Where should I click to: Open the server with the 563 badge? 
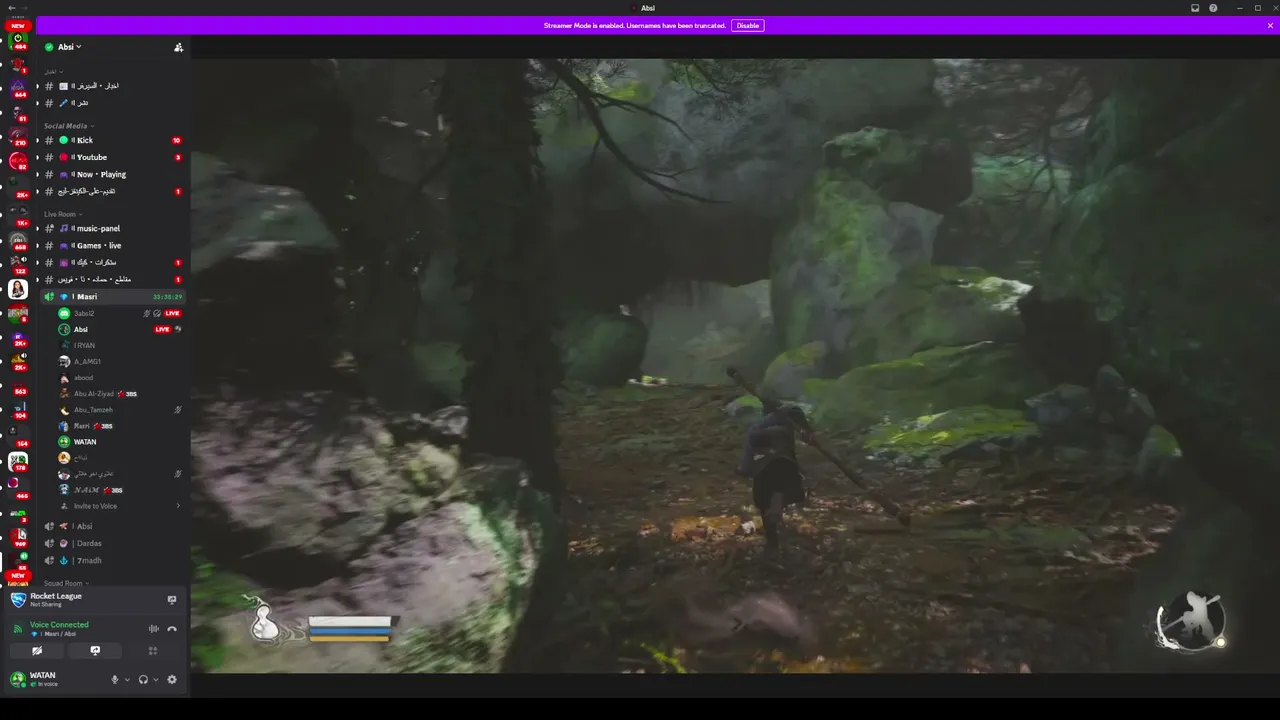18,385
